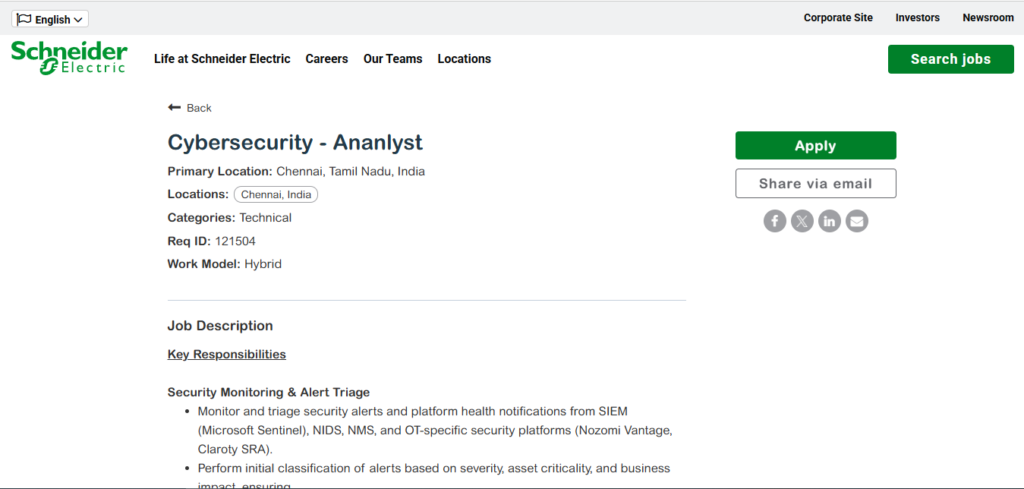Viewport: 1024px width, 489px height.
Task: Click the Req ID 121504 text
Action: 212,242
